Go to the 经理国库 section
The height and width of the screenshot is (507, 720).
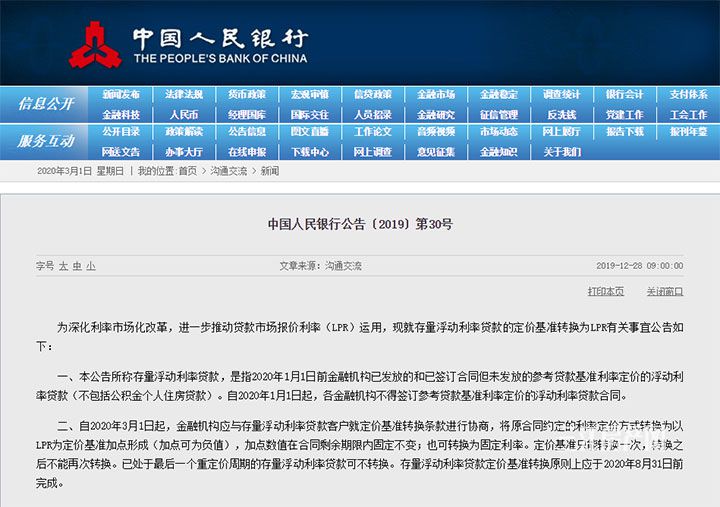247,114
